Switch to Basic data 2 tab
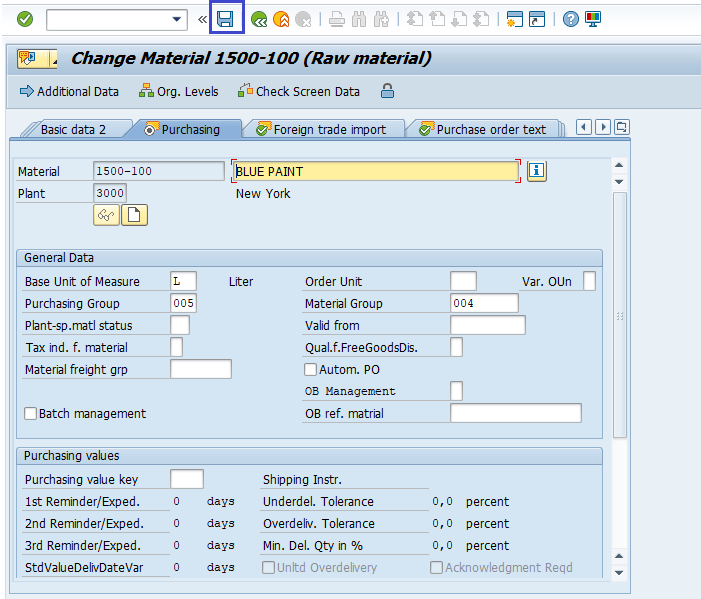 coord(73,130)
